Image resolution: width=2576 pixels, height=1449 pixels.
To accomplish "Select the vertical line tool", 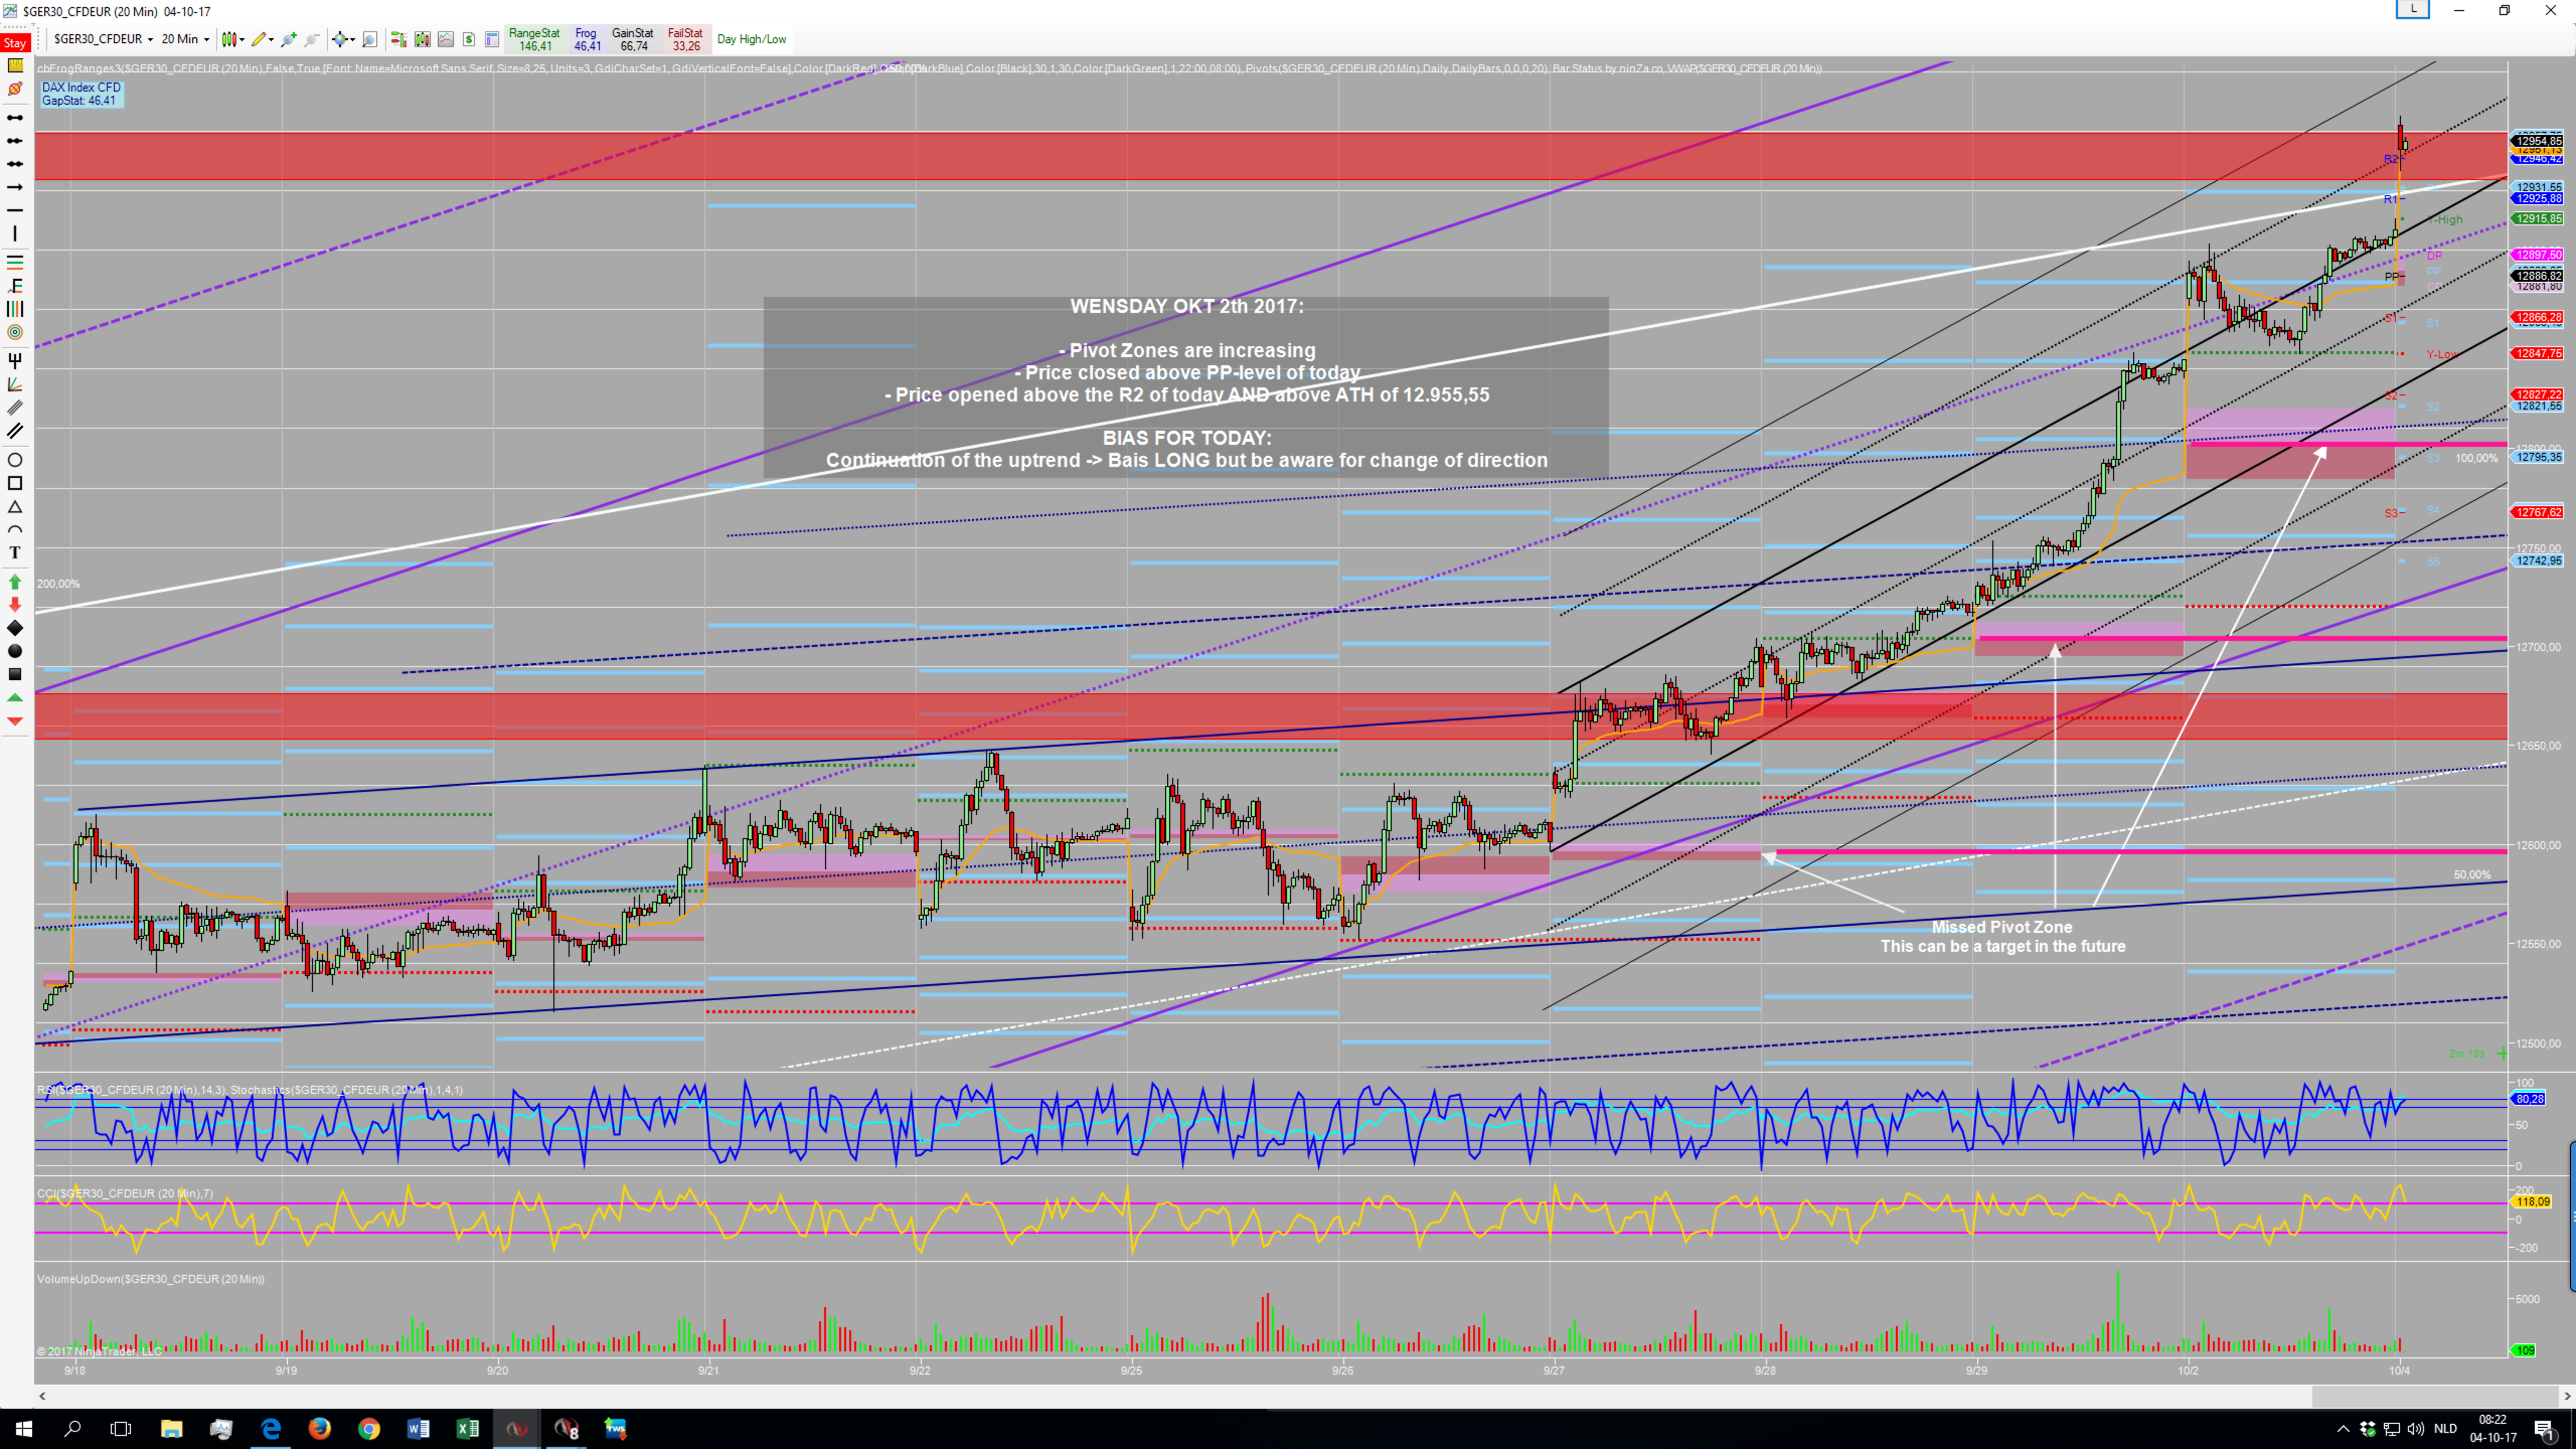I will click(x=15, y=234).
